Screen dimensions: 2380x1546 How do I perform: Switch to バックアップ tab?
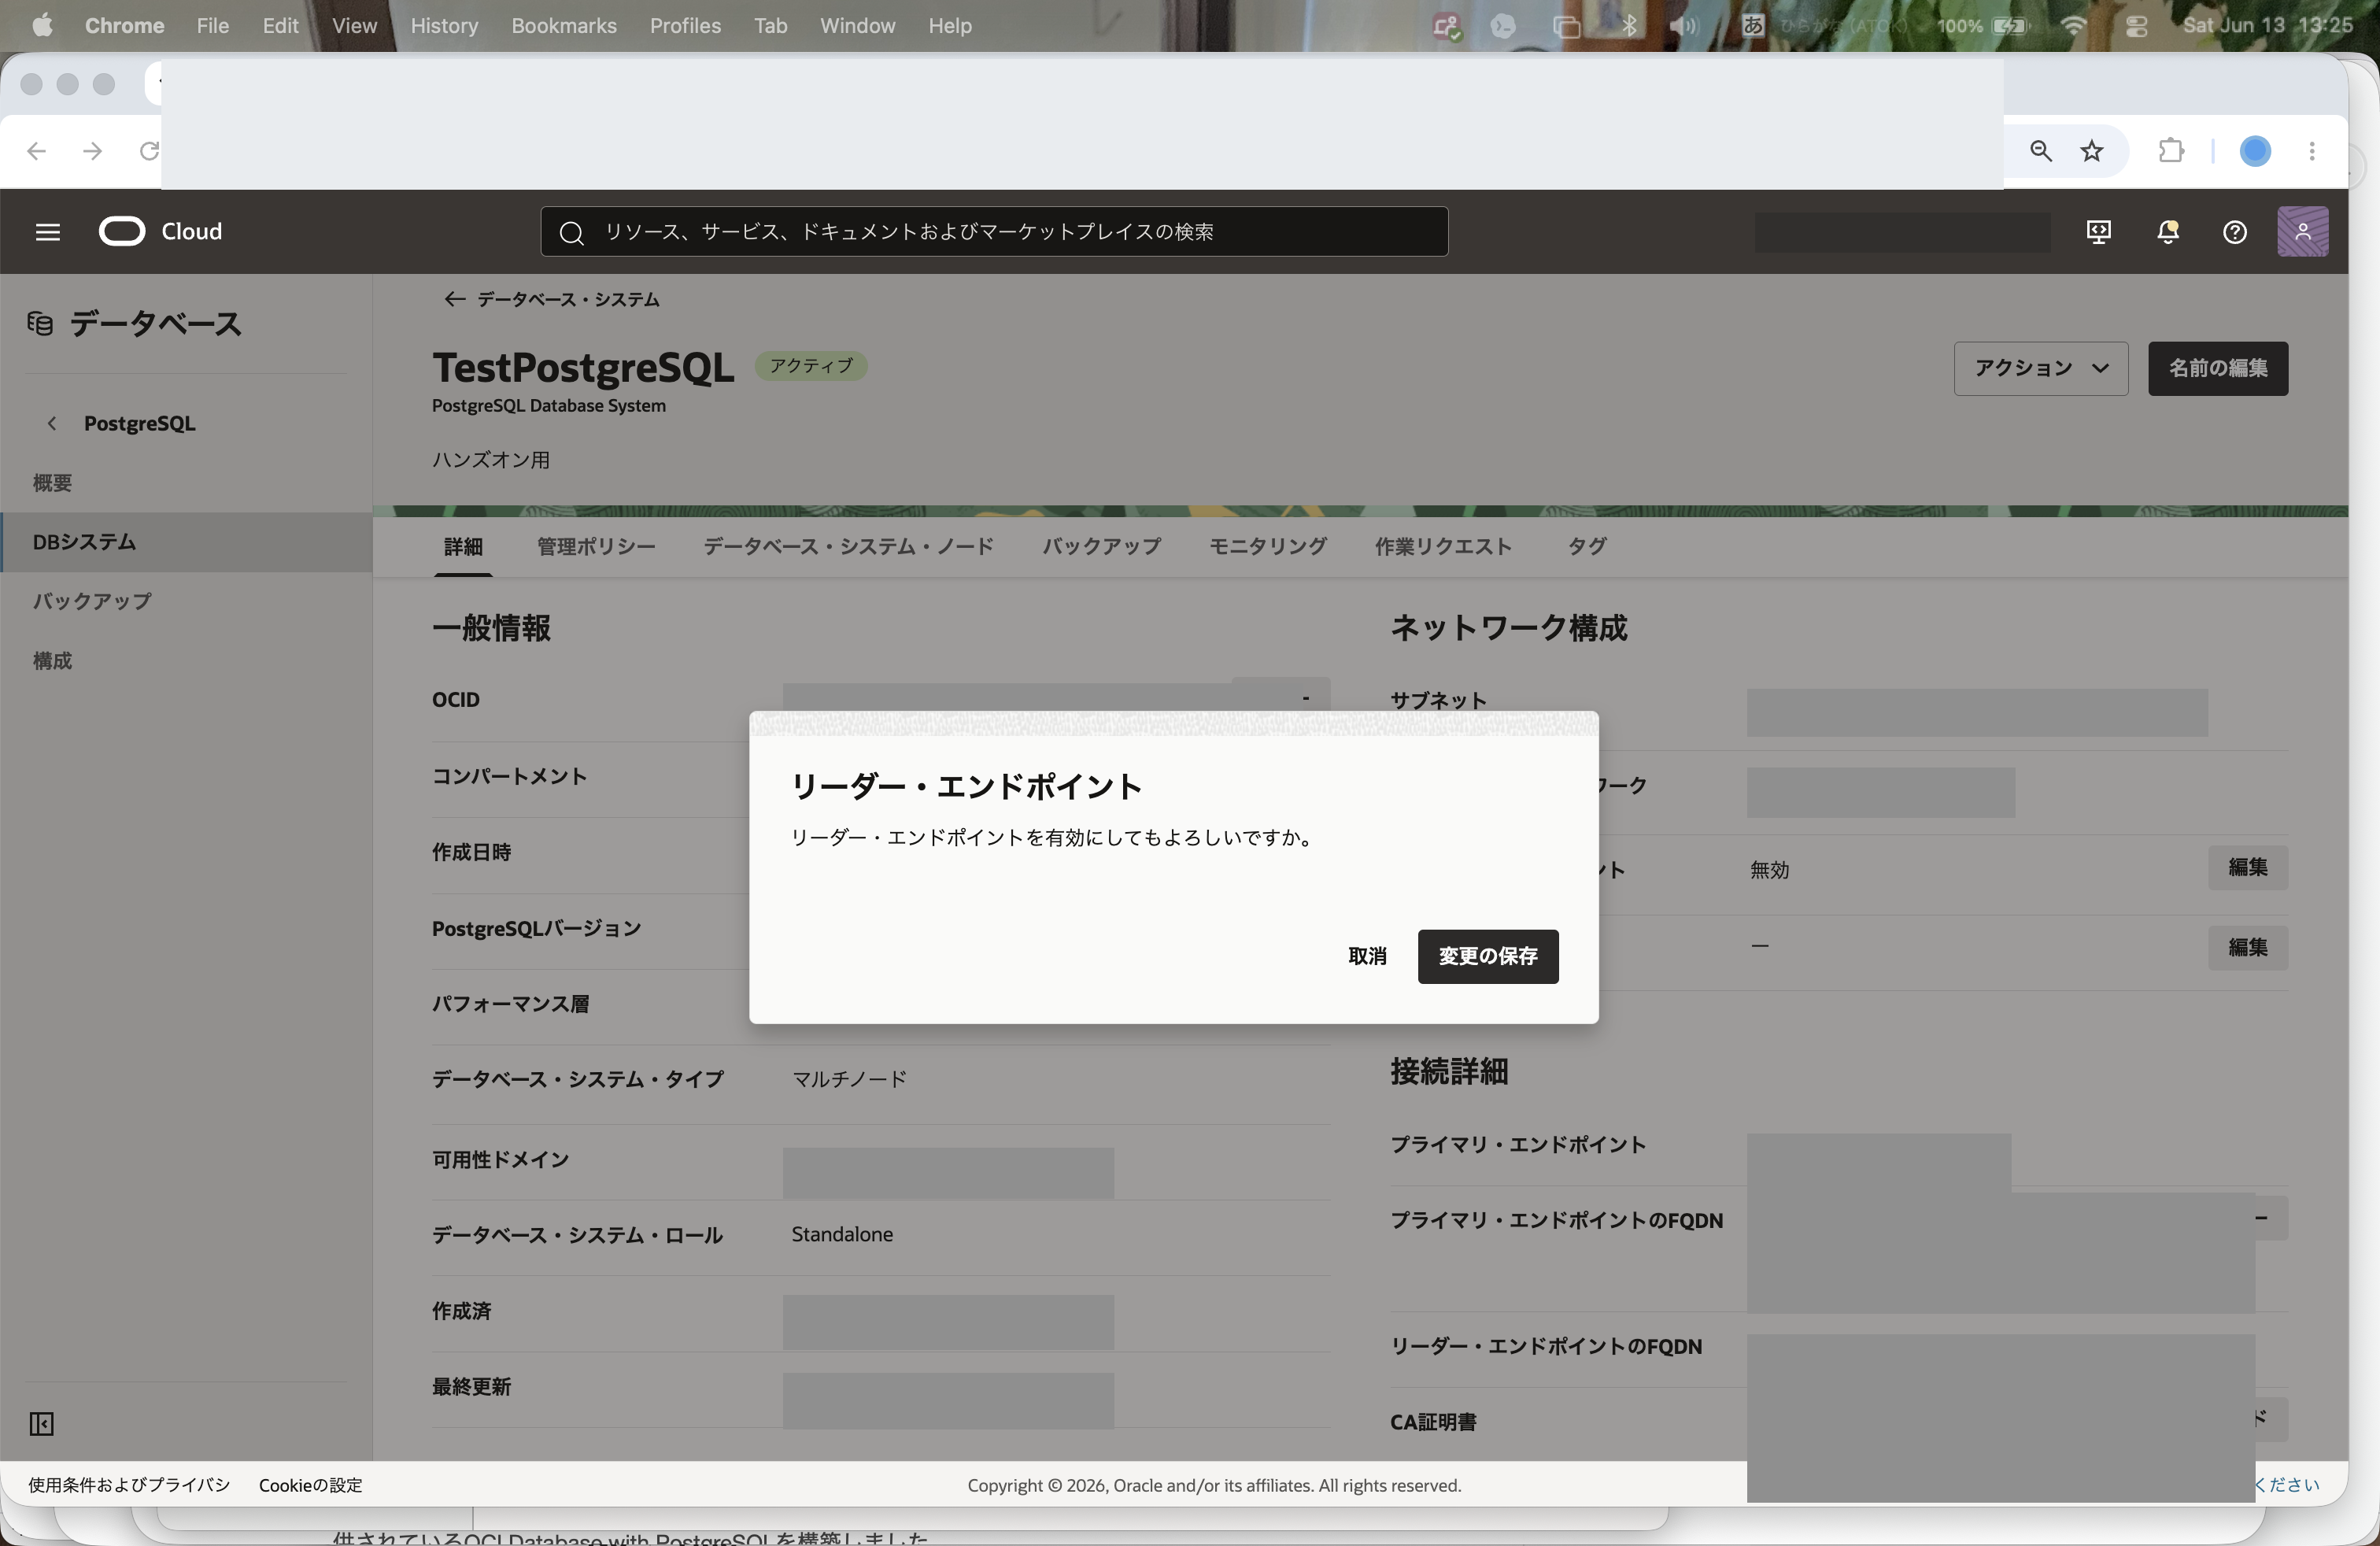[x=1101, y=547]
